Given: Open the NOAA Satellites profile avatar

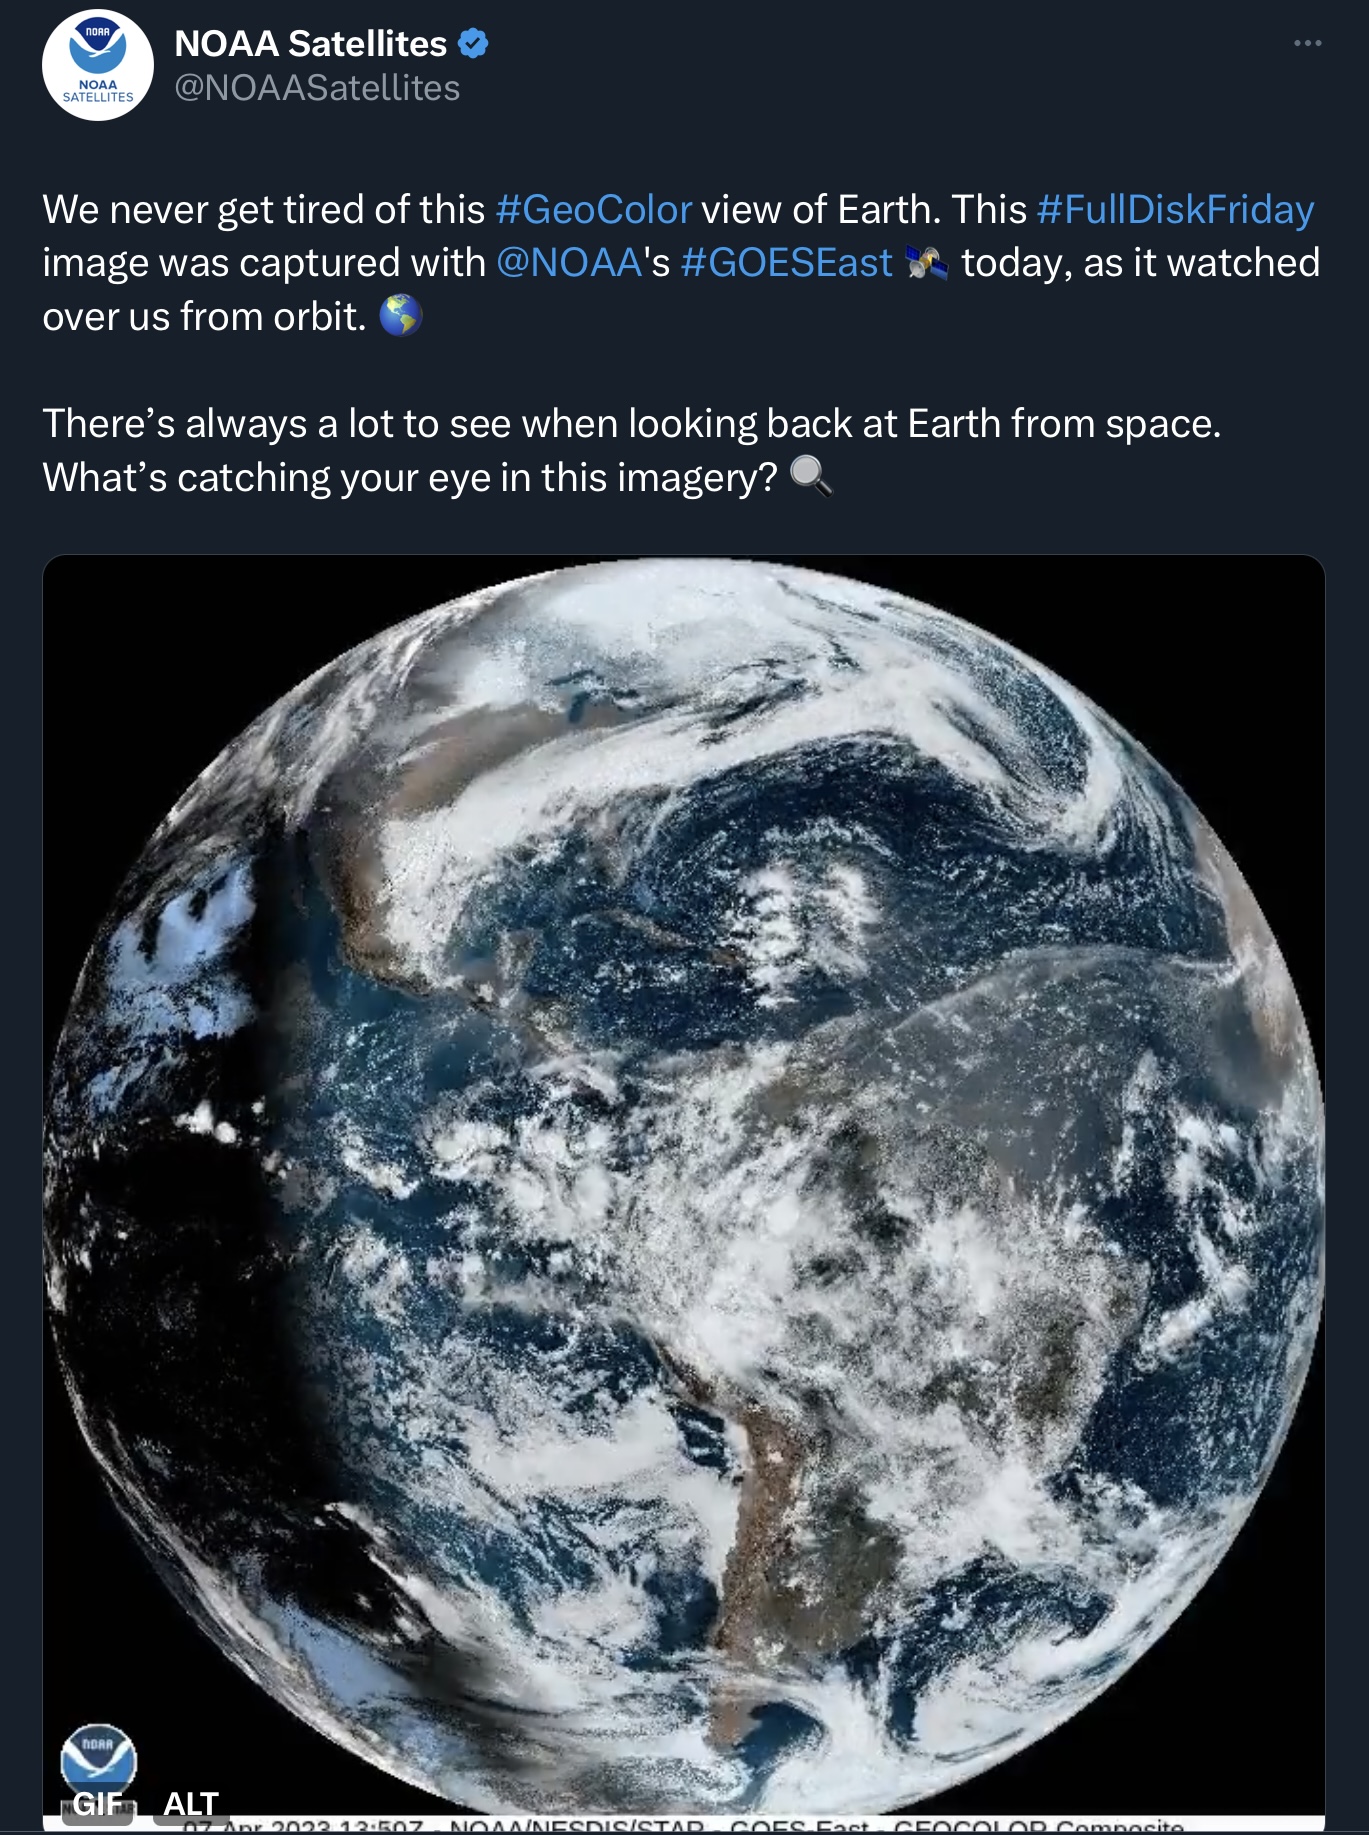Looking at the screenshot, I should click(x=98, y=65).
